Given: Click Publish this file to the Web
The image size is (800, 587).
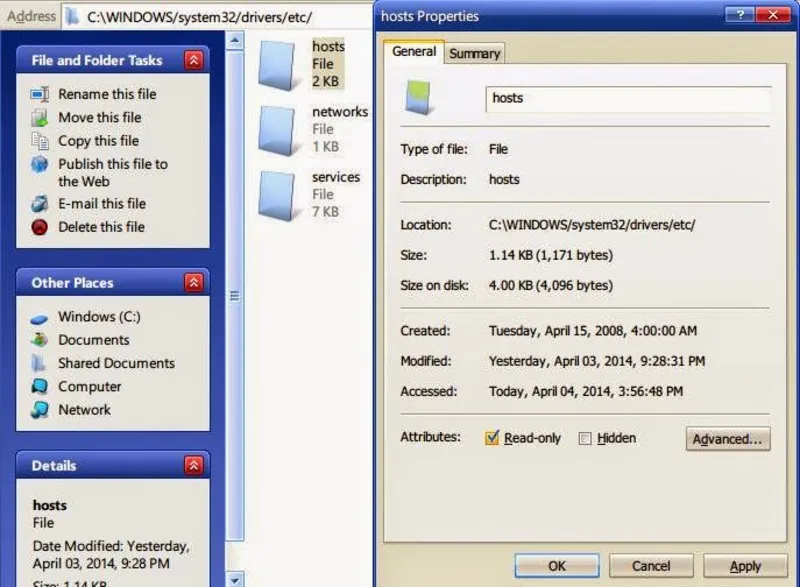Looking at the screenshot, I should (x=113, y=173).
